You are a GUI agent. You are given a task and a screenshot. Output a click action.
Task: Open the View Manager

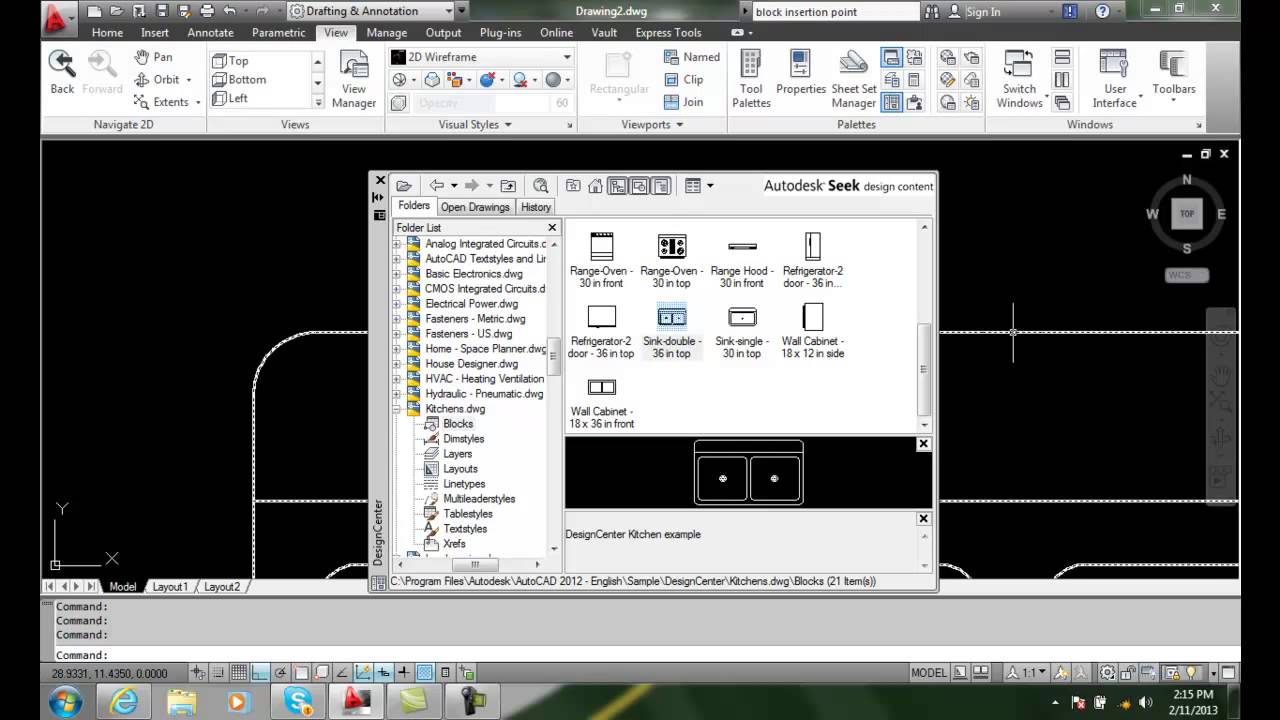(x=354, y=79)
